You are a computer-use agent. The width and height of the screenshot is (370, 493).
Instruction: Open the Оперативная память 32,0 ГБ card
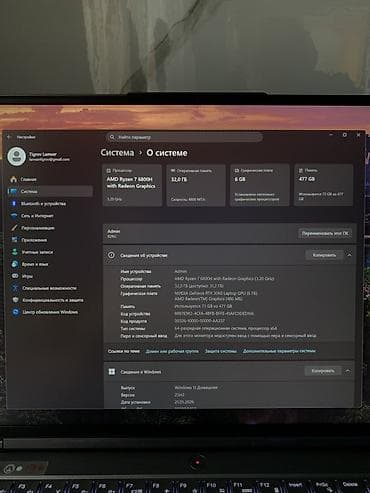196,185
